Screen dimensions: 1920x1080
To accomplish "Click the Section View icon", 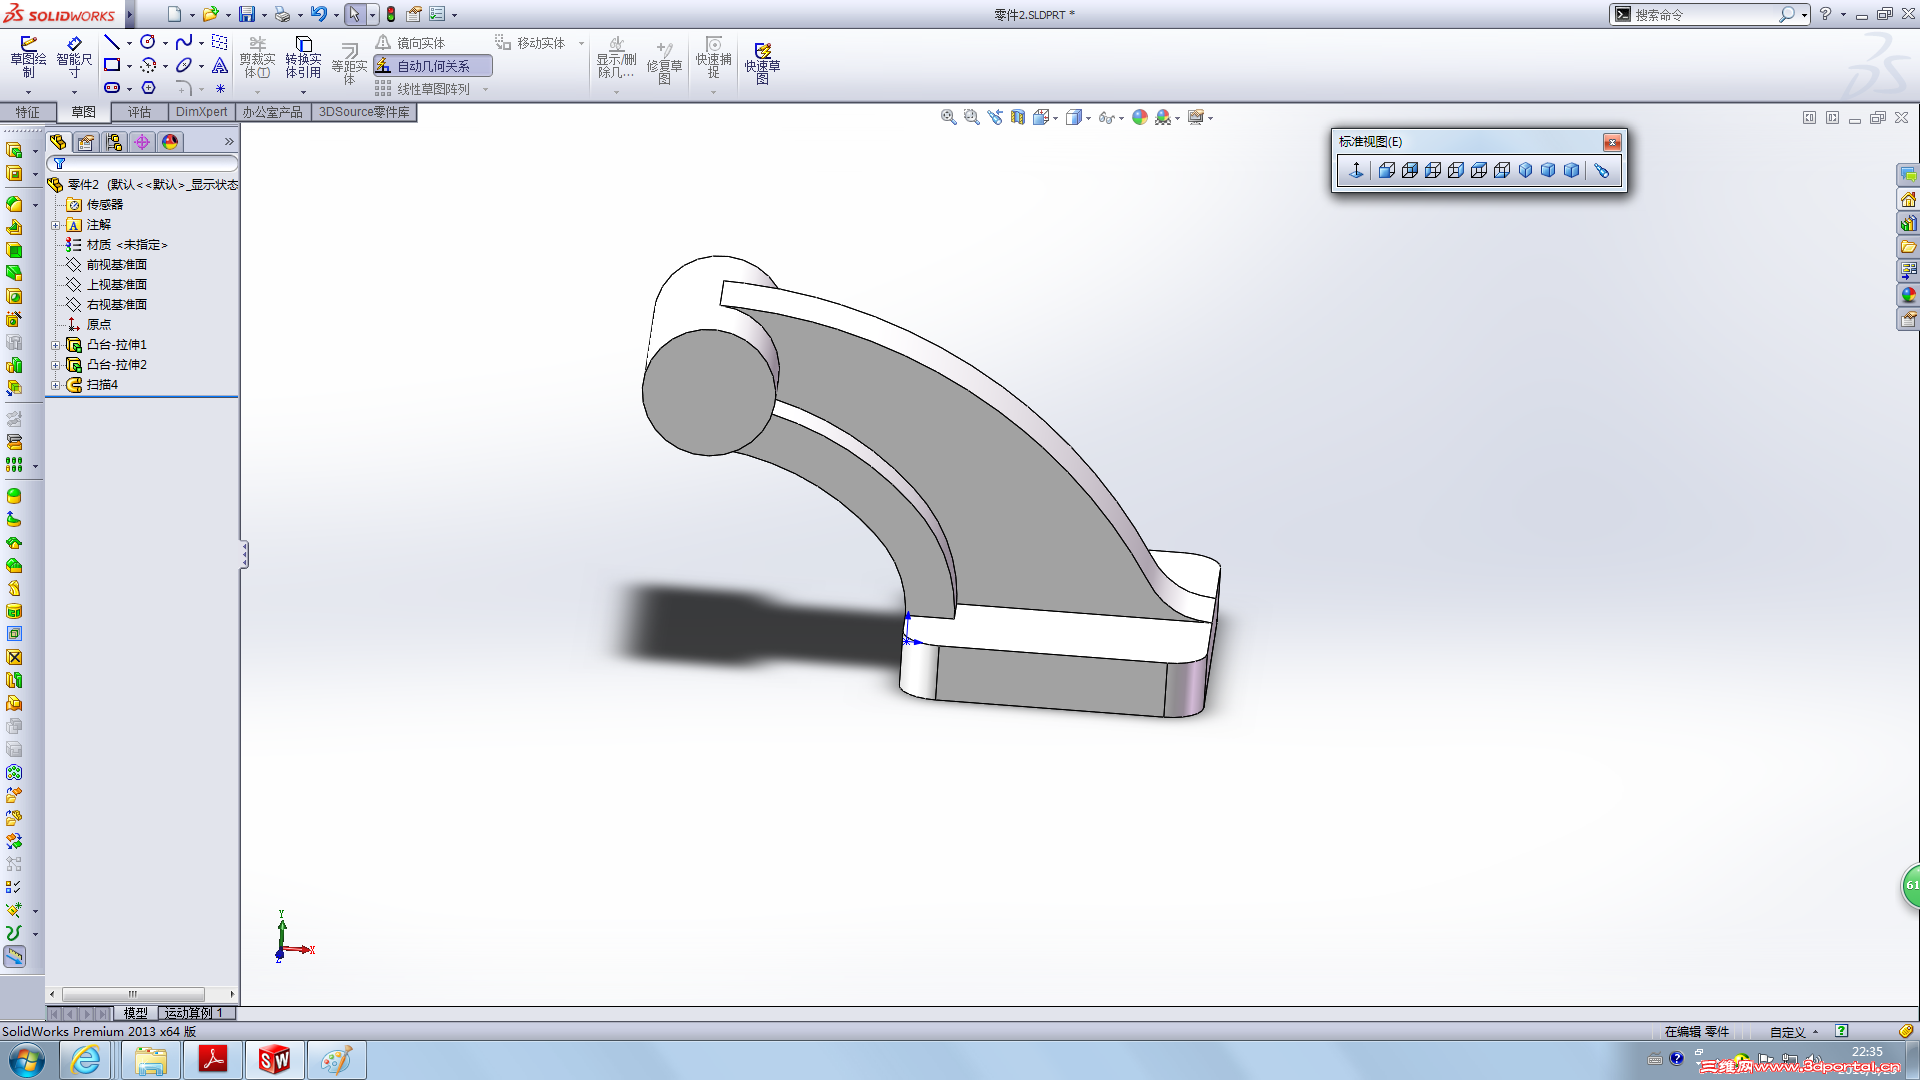I will [1018, 118].
